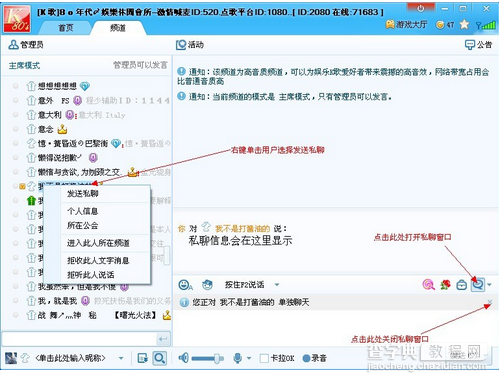The height and width of the screenshot is (373, 499).
Task: Send a red rose flower icon
Action: [445, 285]
